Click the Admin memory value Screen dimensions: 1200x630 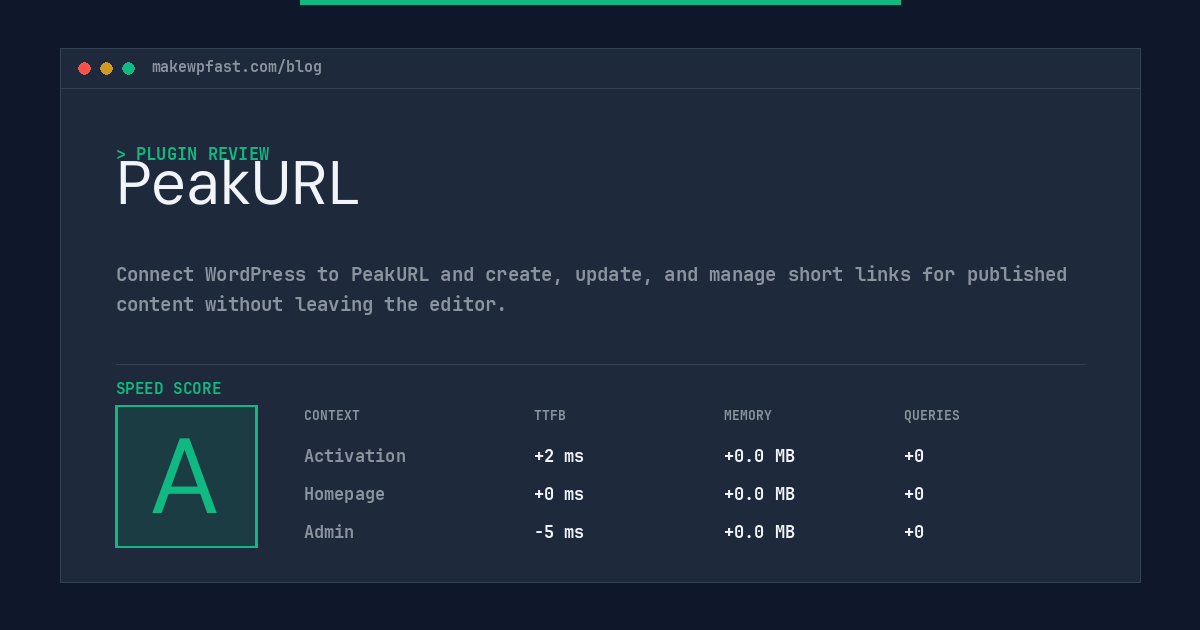click(x=759, y=532)
